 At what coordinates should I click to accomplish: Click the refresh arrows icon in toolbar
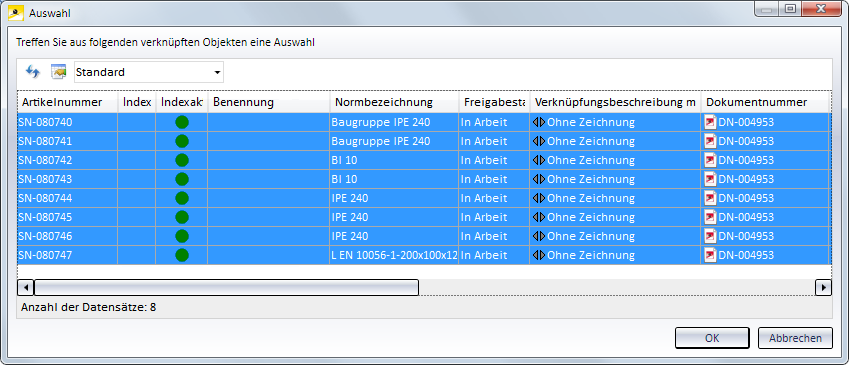coord(32,71)
